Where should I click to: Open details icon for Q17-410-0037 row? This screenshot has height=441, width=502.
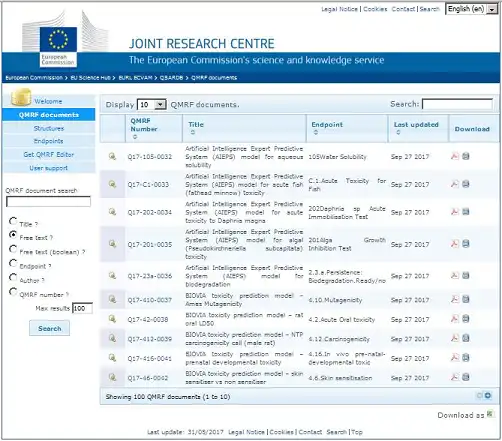112,299
